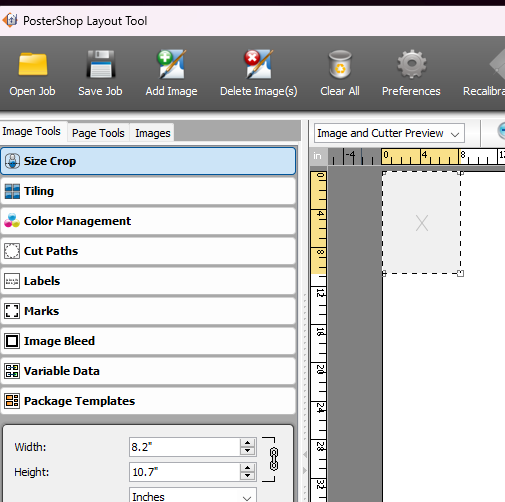Click the Clear All trash can icon
The image size is (505, 502).
point(340,64)
